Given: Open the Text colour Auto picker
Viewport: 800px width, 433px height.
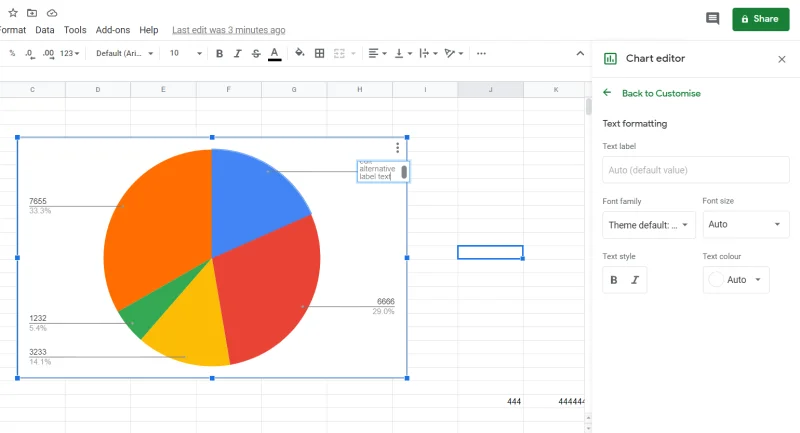Looking at the screenshot, I should 736,279.
